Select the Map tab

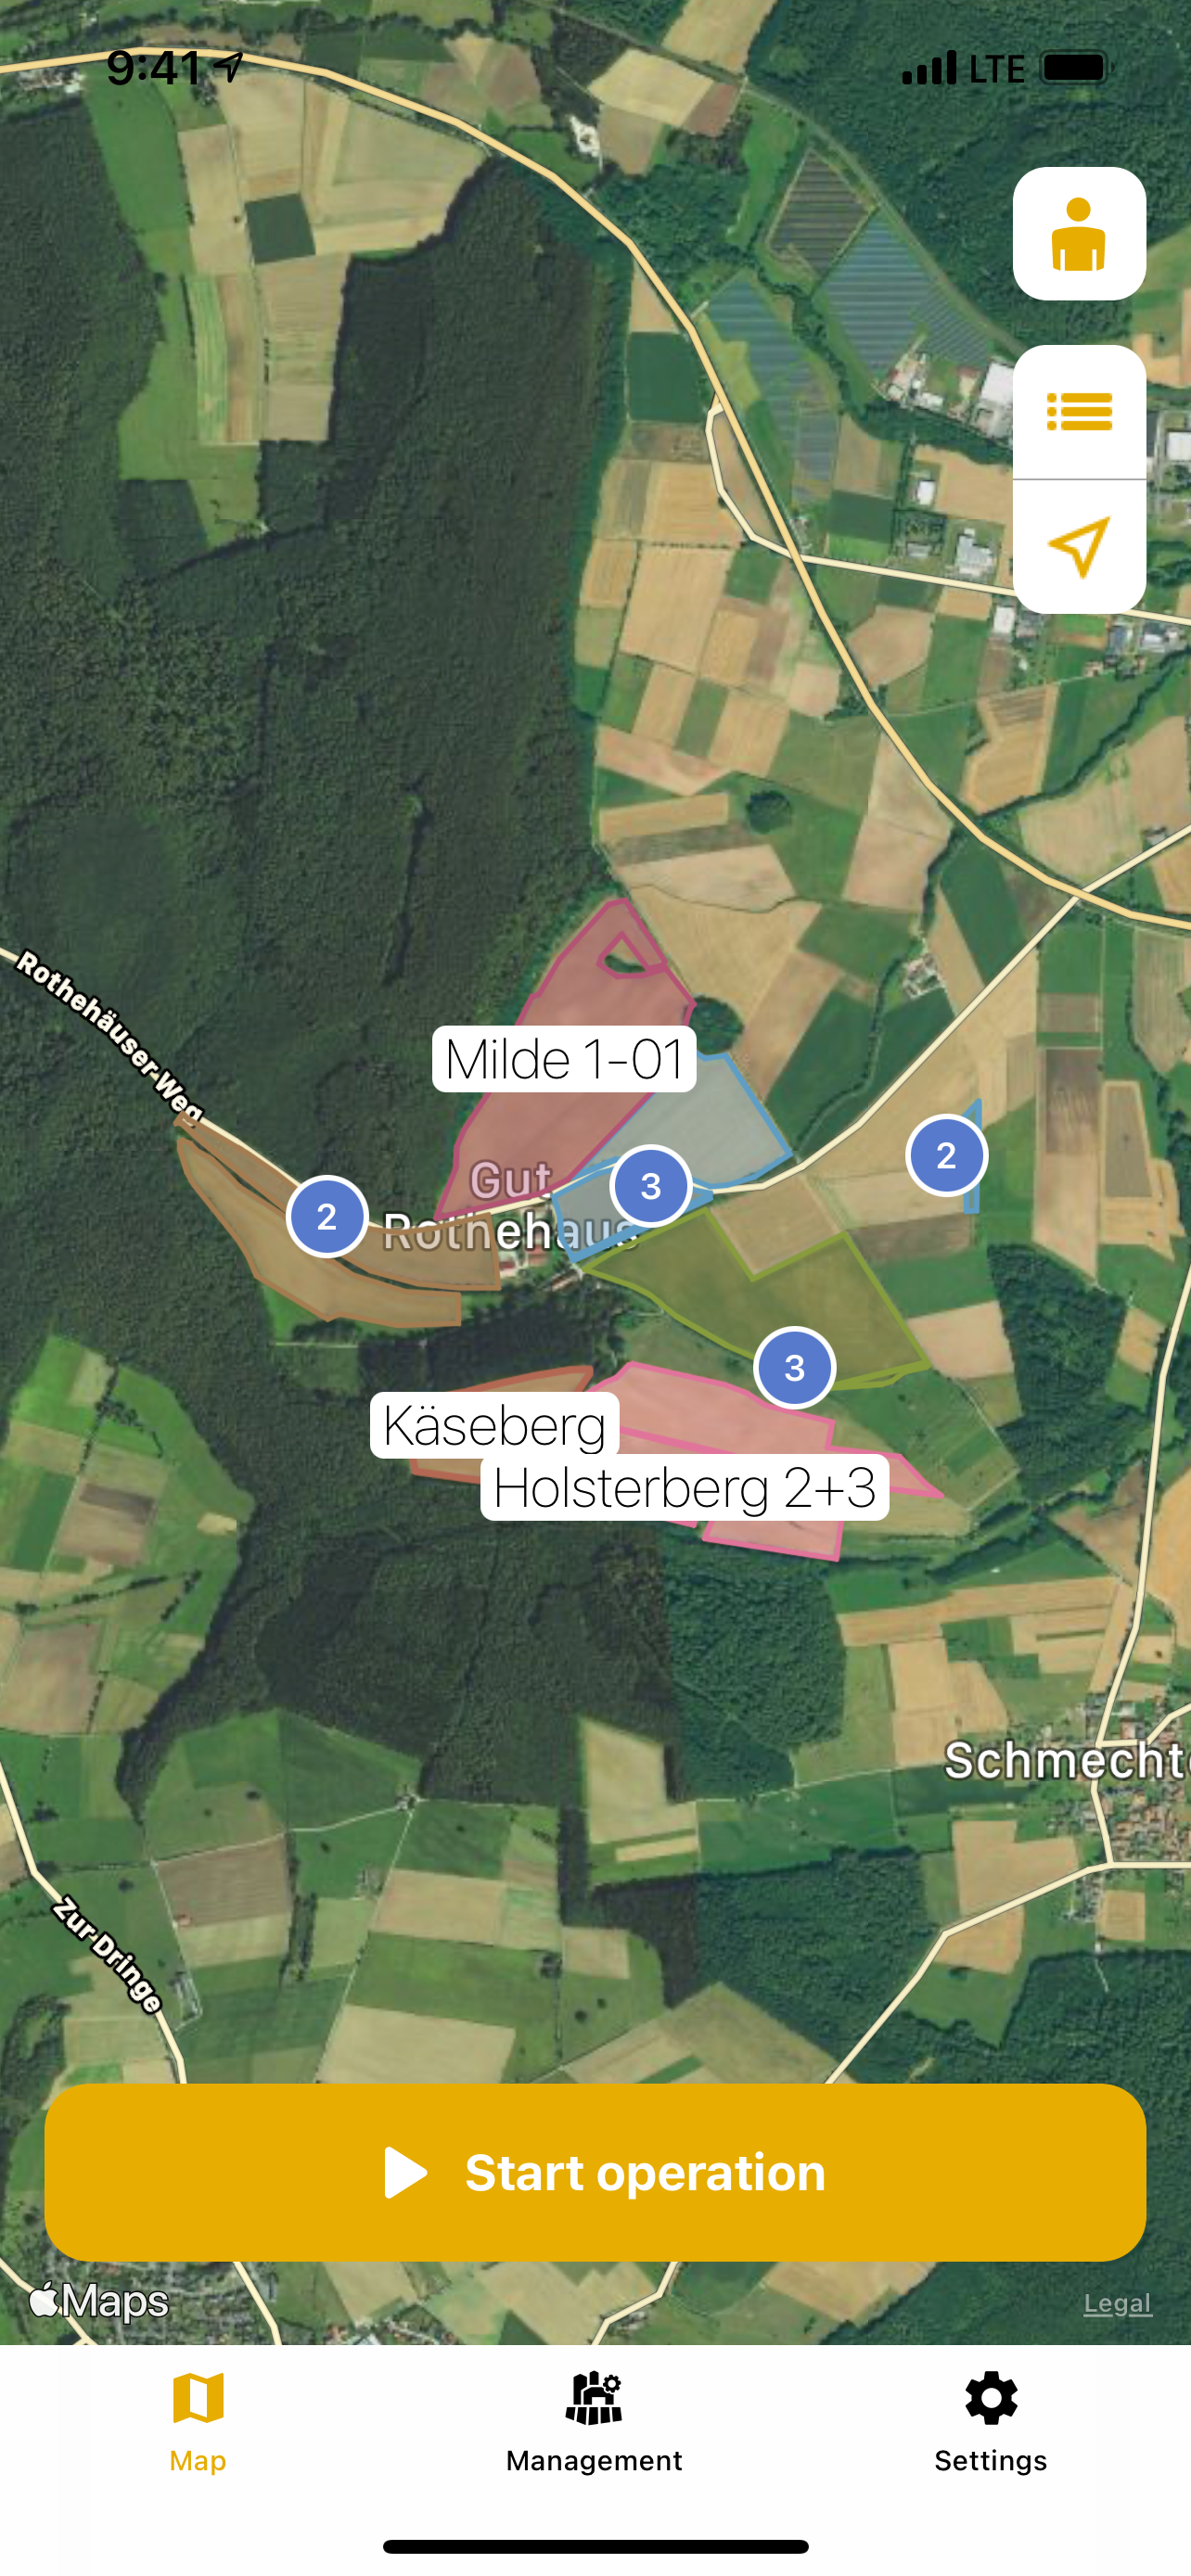(198, 2421)
